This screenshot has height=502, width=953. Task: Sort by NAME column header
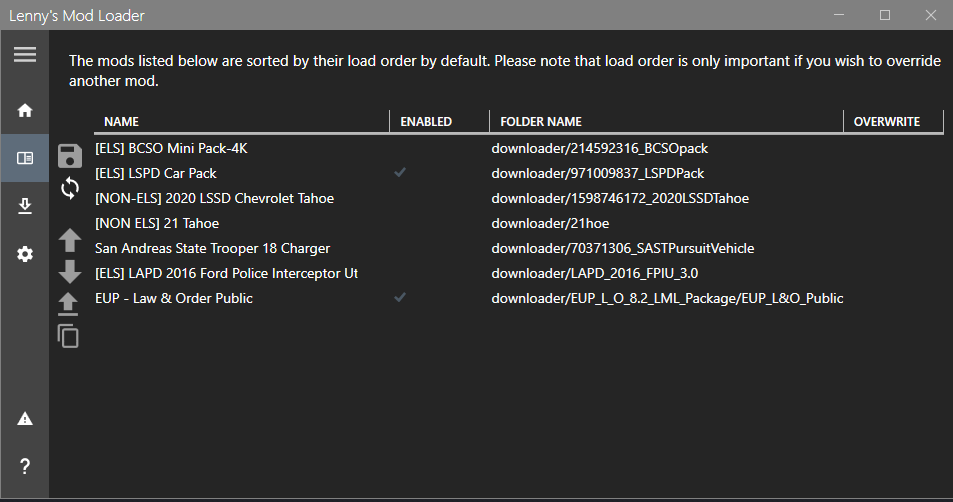coord(121,122)
